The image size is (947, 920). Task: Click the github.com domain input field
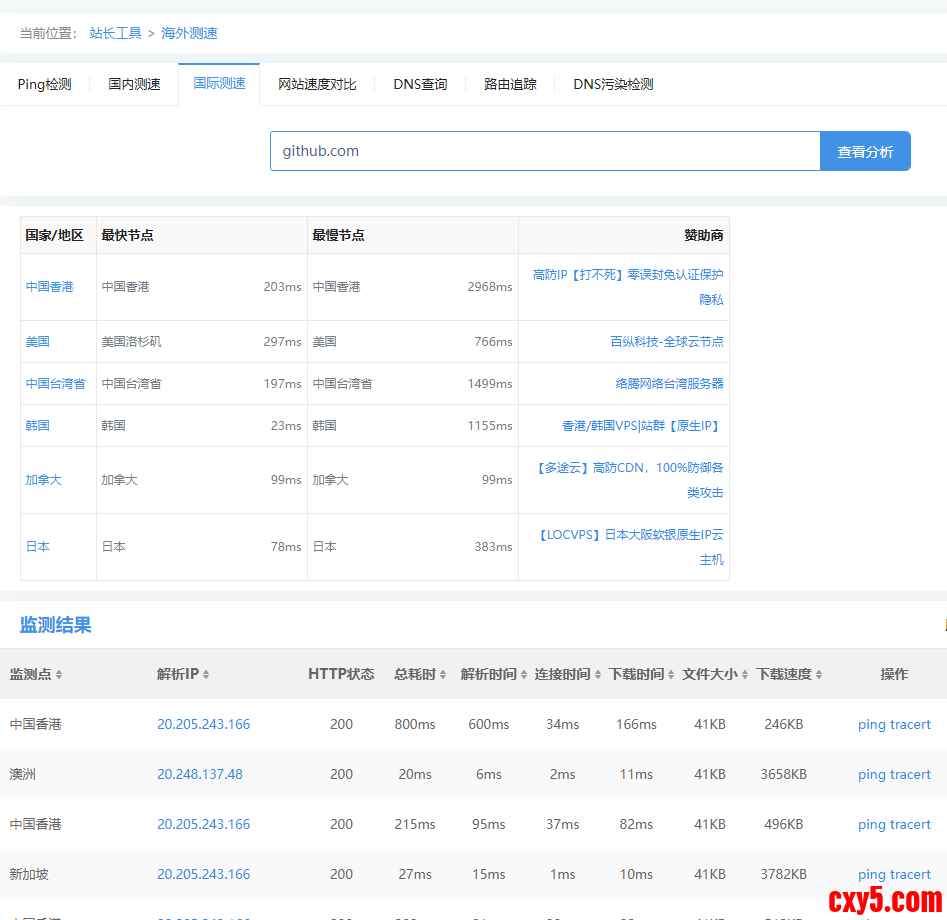coord(545,151)
